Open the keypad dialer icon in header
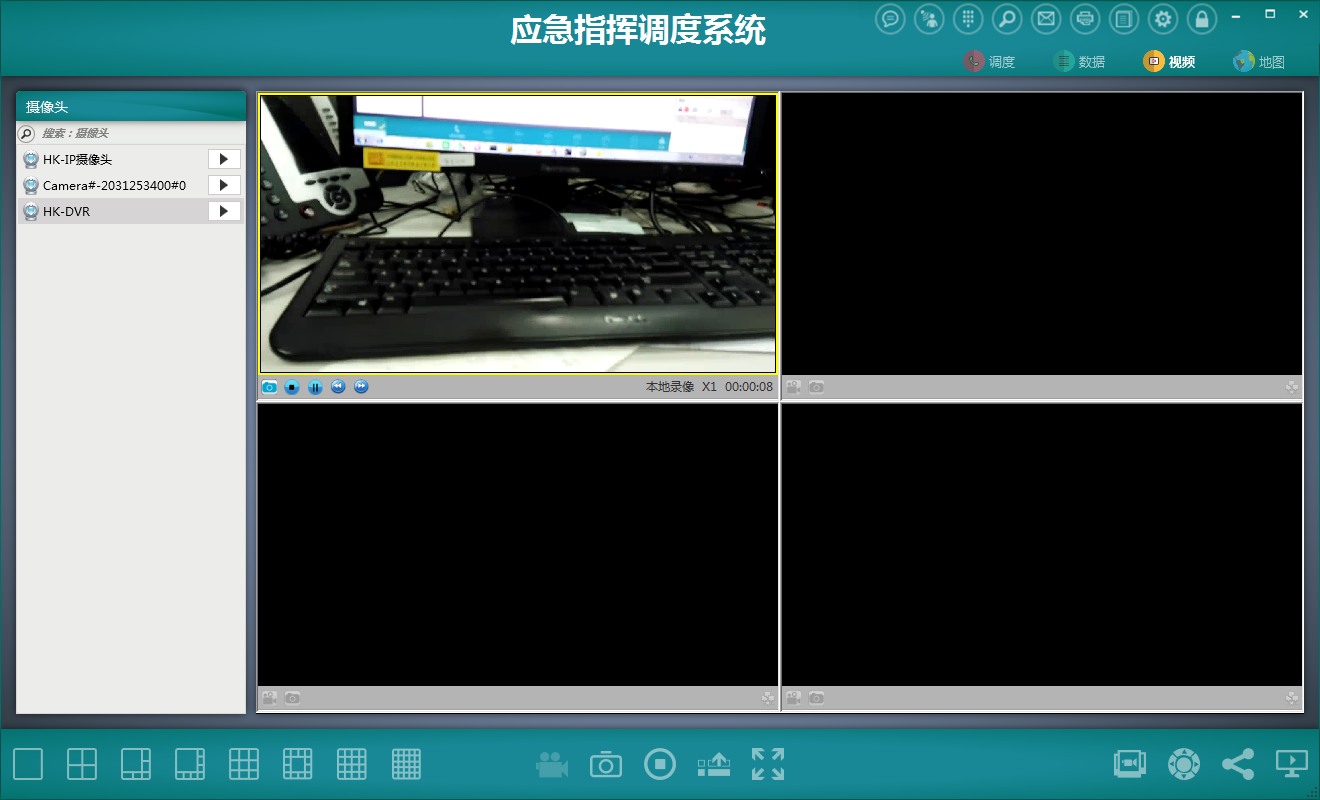Image resolution: width=1320 pixels, height=800 pixels. click(968, 19)
